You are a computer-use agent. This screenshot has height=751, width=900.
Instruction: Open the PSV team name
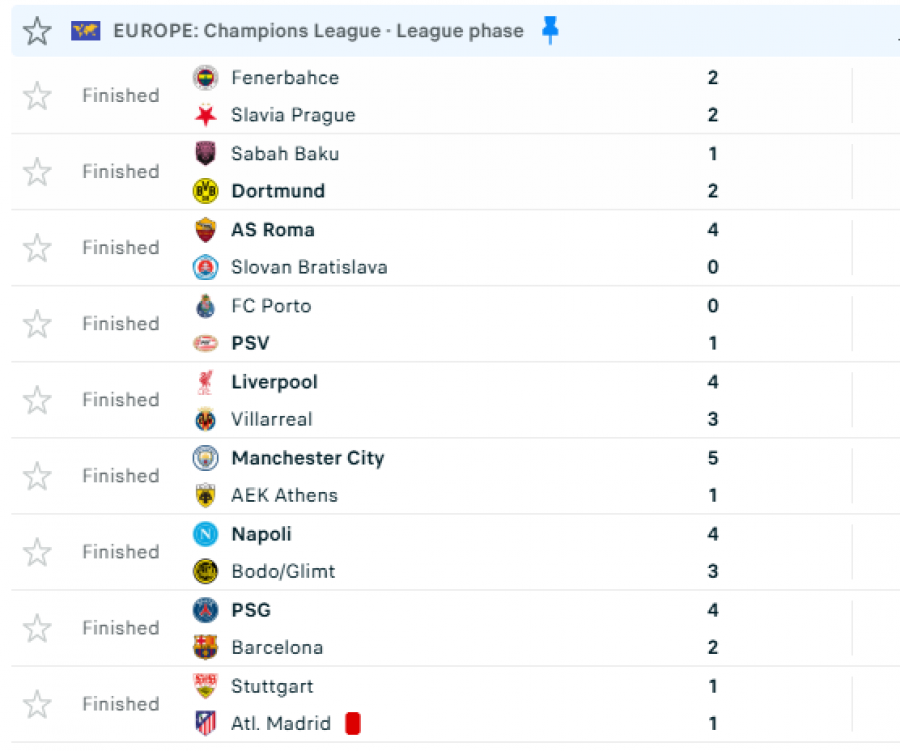coord(250,343)
